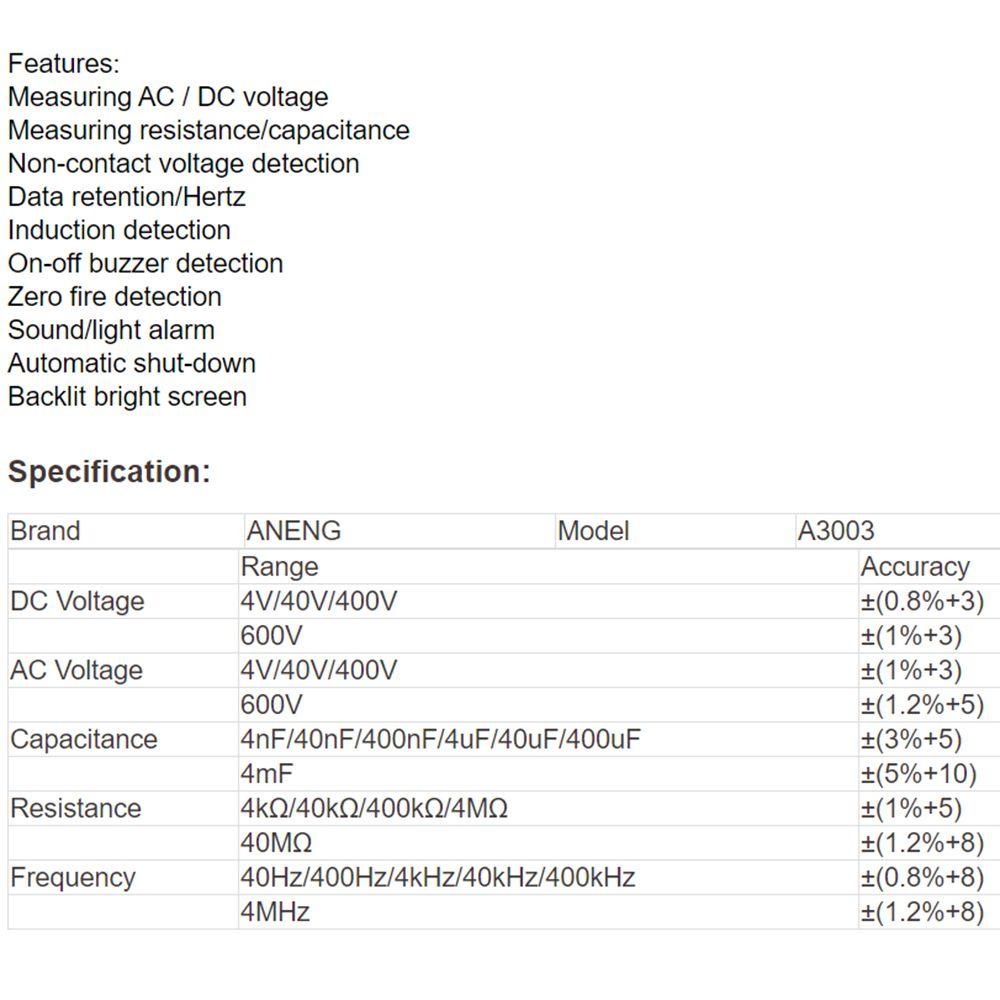This screenshot has width=1000, height=1000.
Task: Click the Capacitance row label
Action: coord(84,739)
